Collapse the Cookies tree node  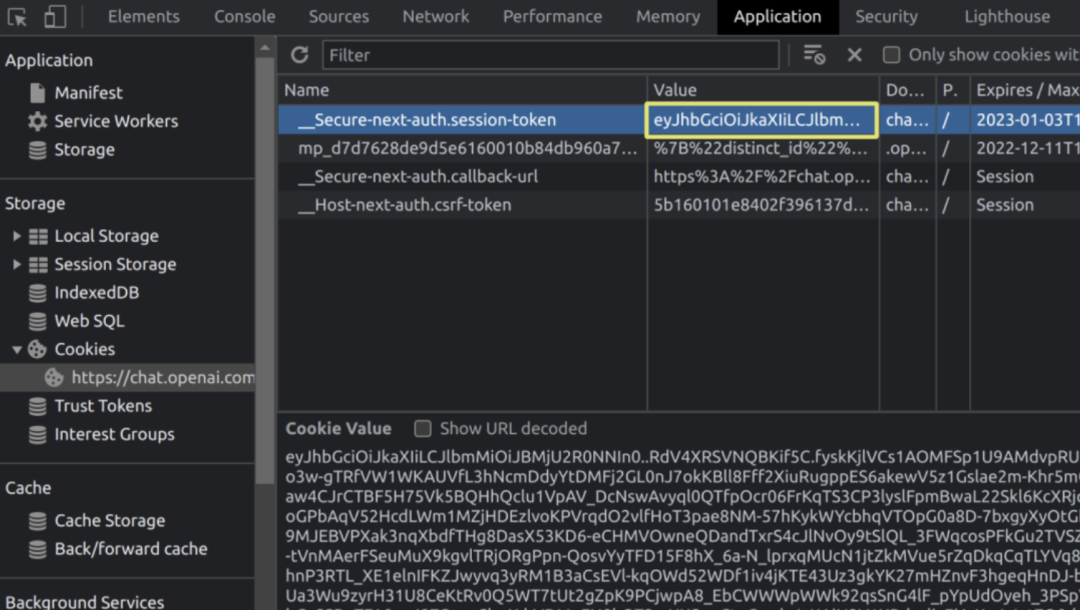coord(16,350)
